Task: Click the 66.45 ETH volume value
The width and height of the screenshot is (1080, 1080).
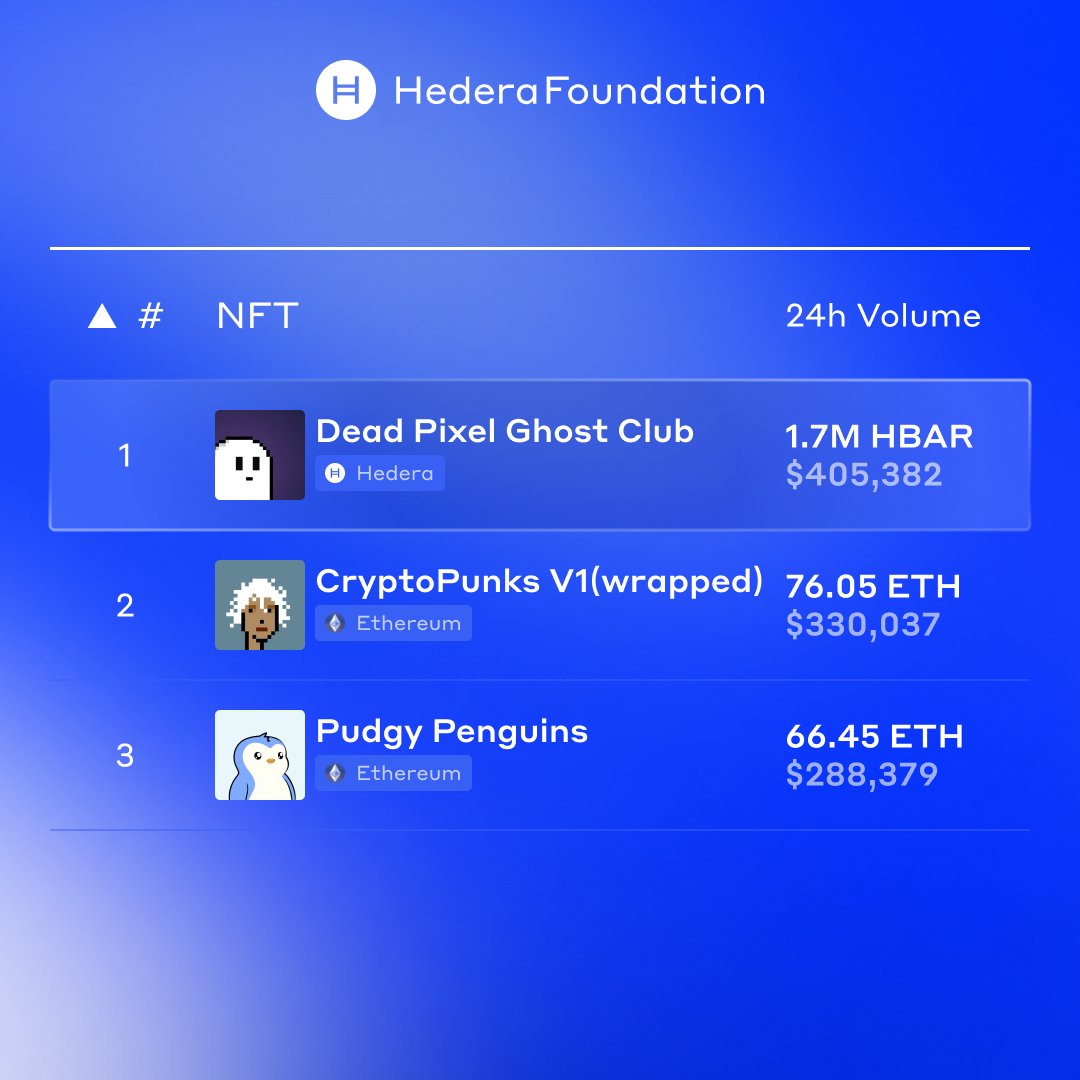Action: pos(875,736)
